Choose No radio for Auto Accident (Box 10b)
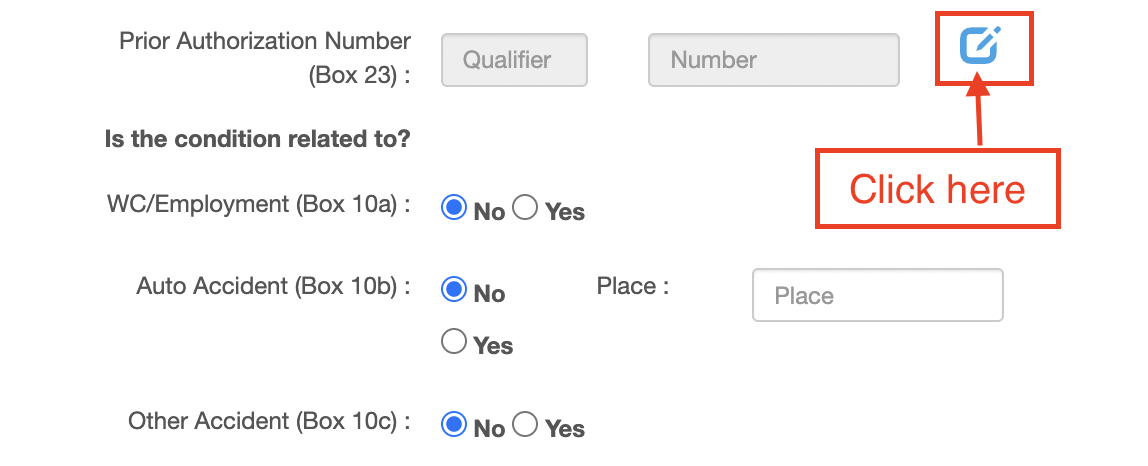This screenshot has height=466, width=1148. (x=454, y=290)
